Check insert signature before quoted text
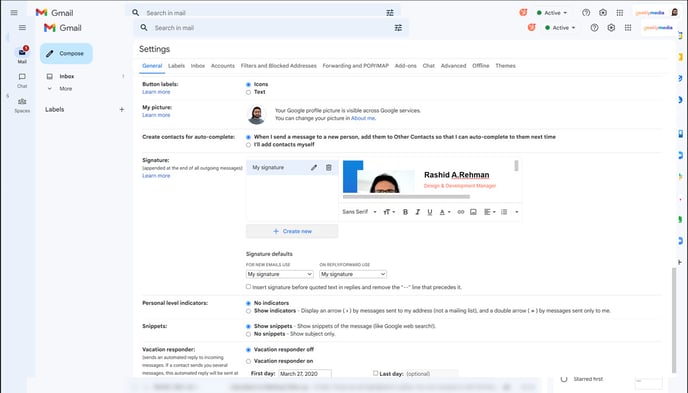The width and height of the screenshot is (688, 393). pyautogui.click(x=248, y=286)
